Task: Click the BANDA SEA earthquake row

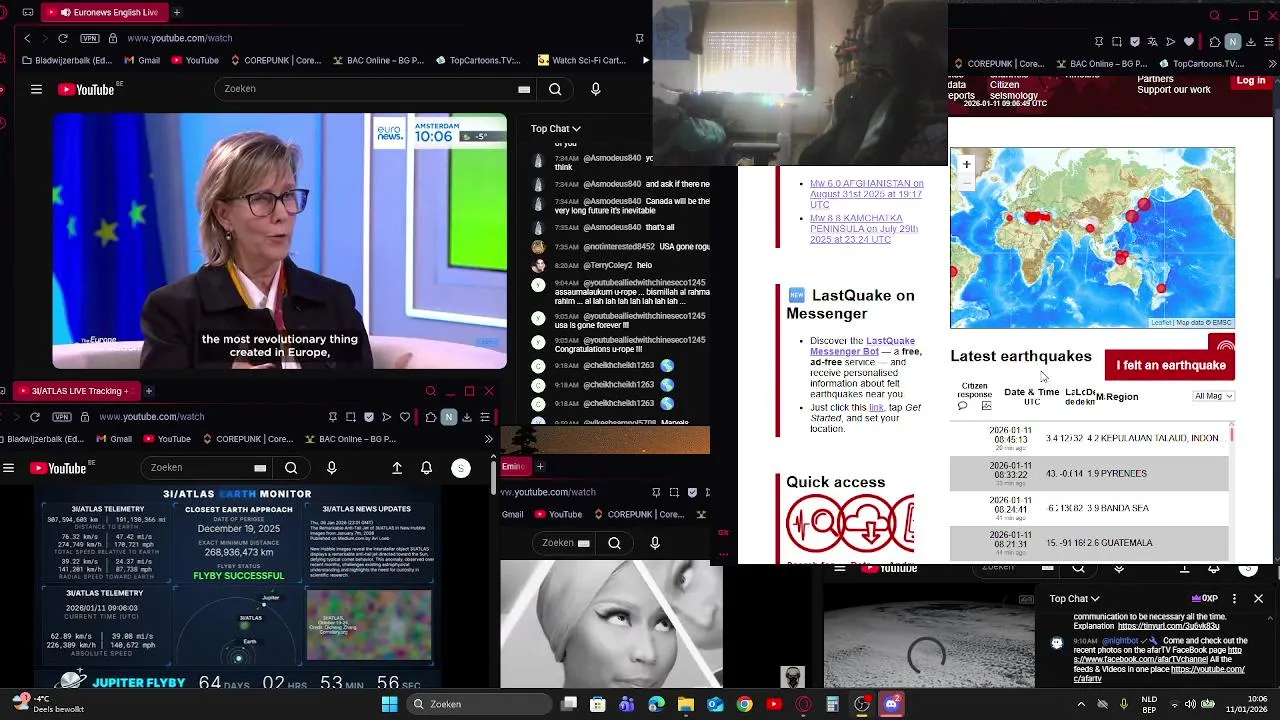Action: point(1089,508)
